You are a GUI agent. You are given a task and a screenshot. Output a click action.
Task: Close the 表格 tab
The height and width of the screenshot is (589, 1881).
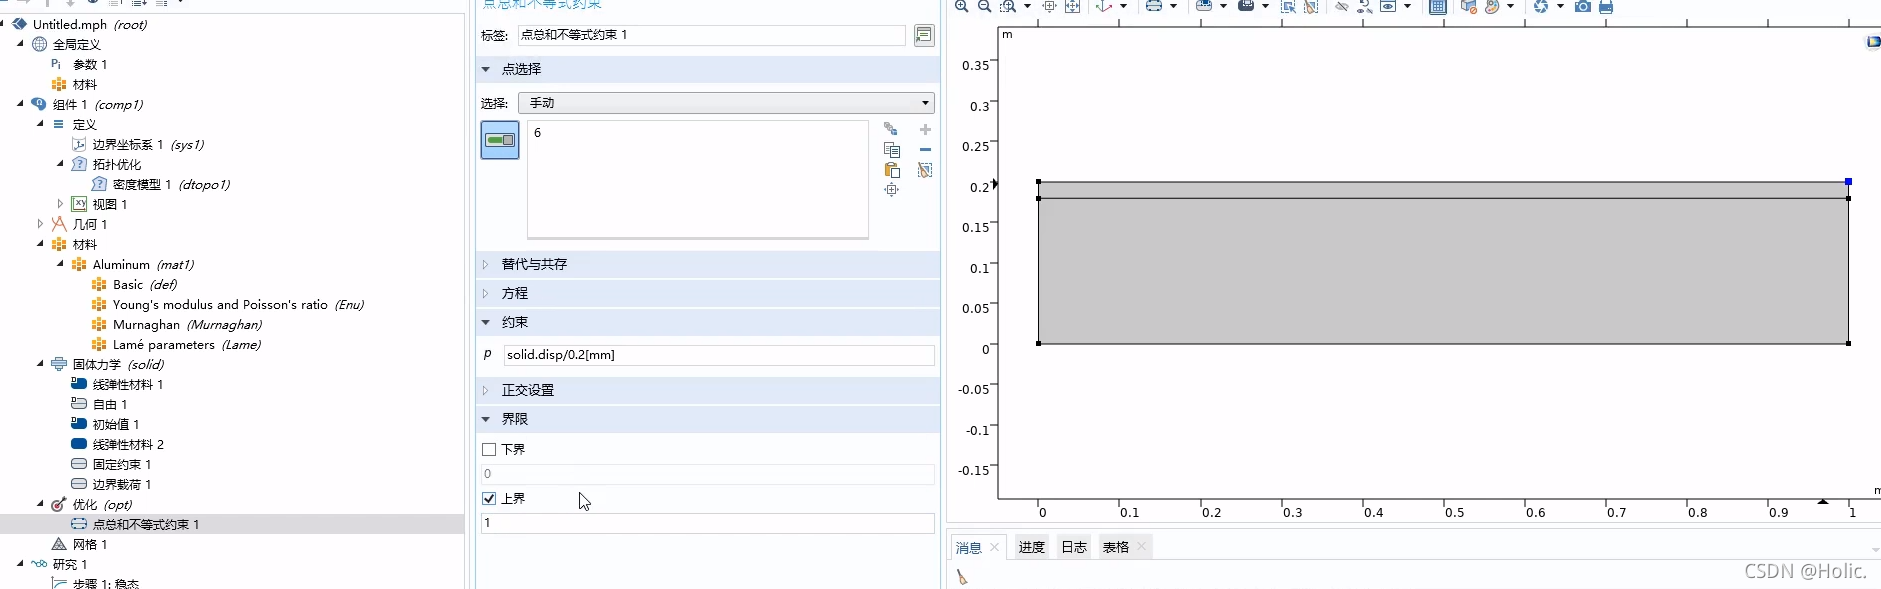1141,547
